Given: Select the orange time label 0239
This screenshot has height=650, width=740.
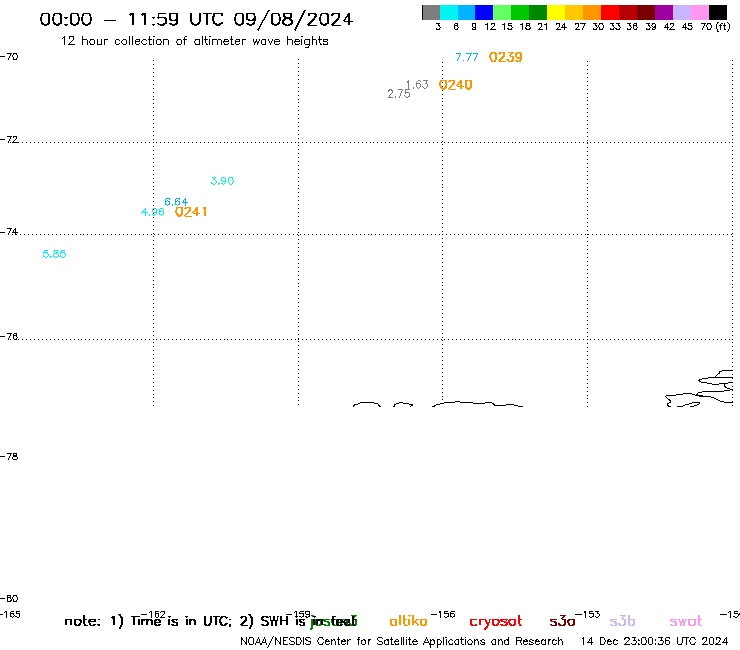Looking at the screenshot, I should (x=505, y=57).
